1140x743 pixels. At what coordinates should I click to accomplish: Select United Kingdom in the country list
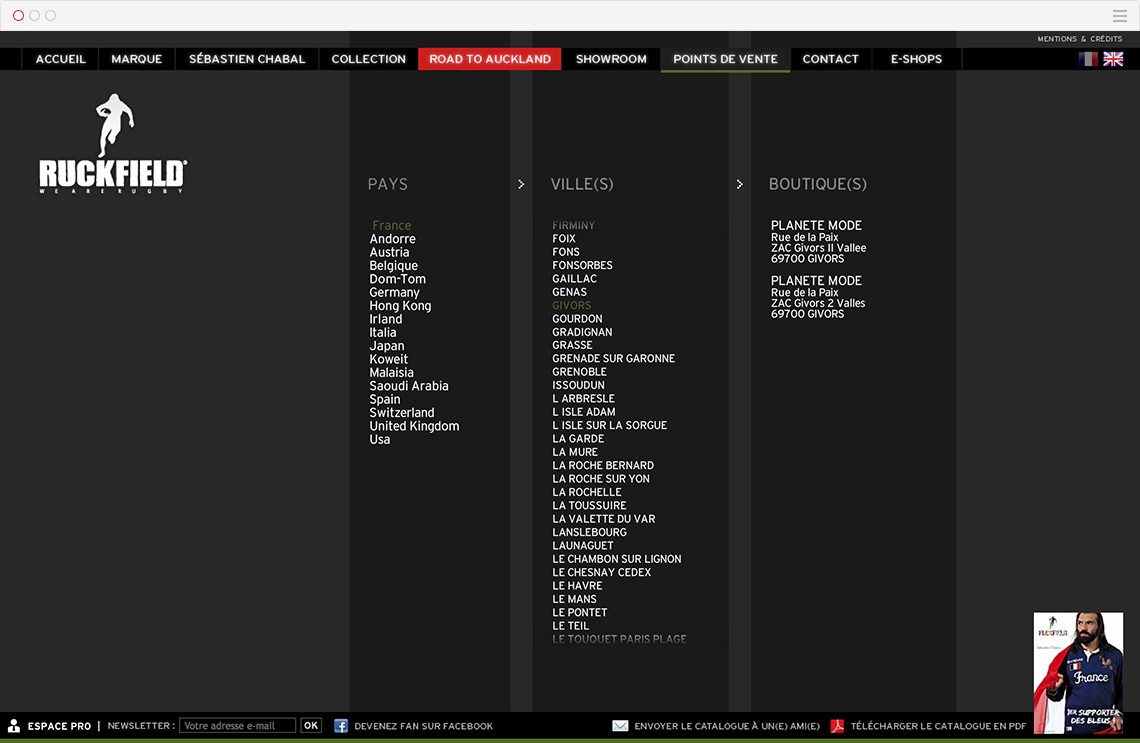tap(414, 426)
